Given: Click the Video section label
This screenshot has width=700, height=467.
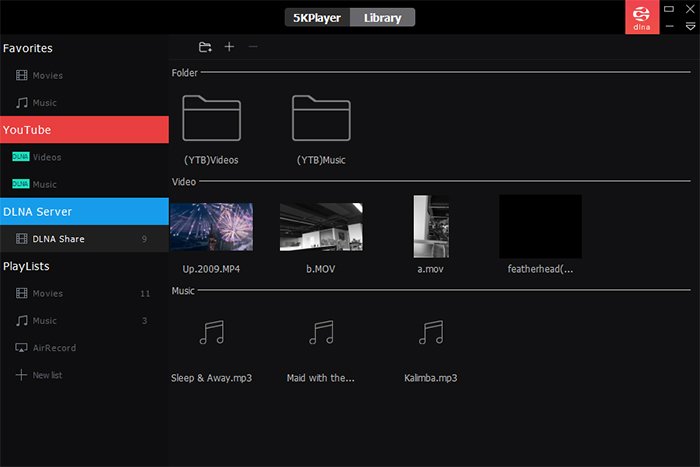Looking at the screenshot, I should point(184,182).
